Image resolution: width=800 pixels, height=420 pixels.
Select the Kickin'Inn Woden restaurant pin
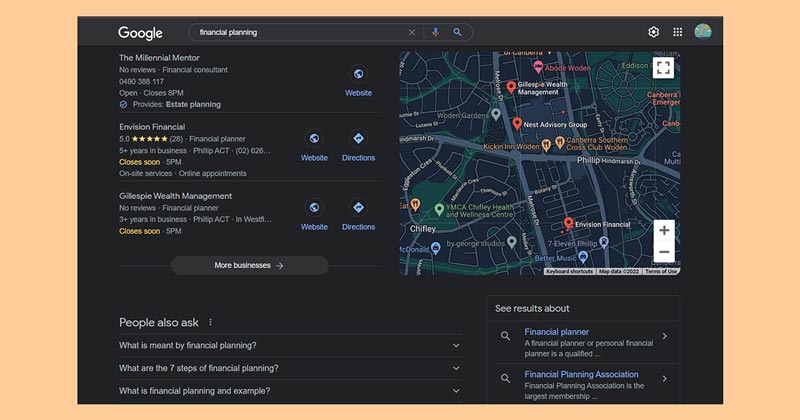click(546, 145)
